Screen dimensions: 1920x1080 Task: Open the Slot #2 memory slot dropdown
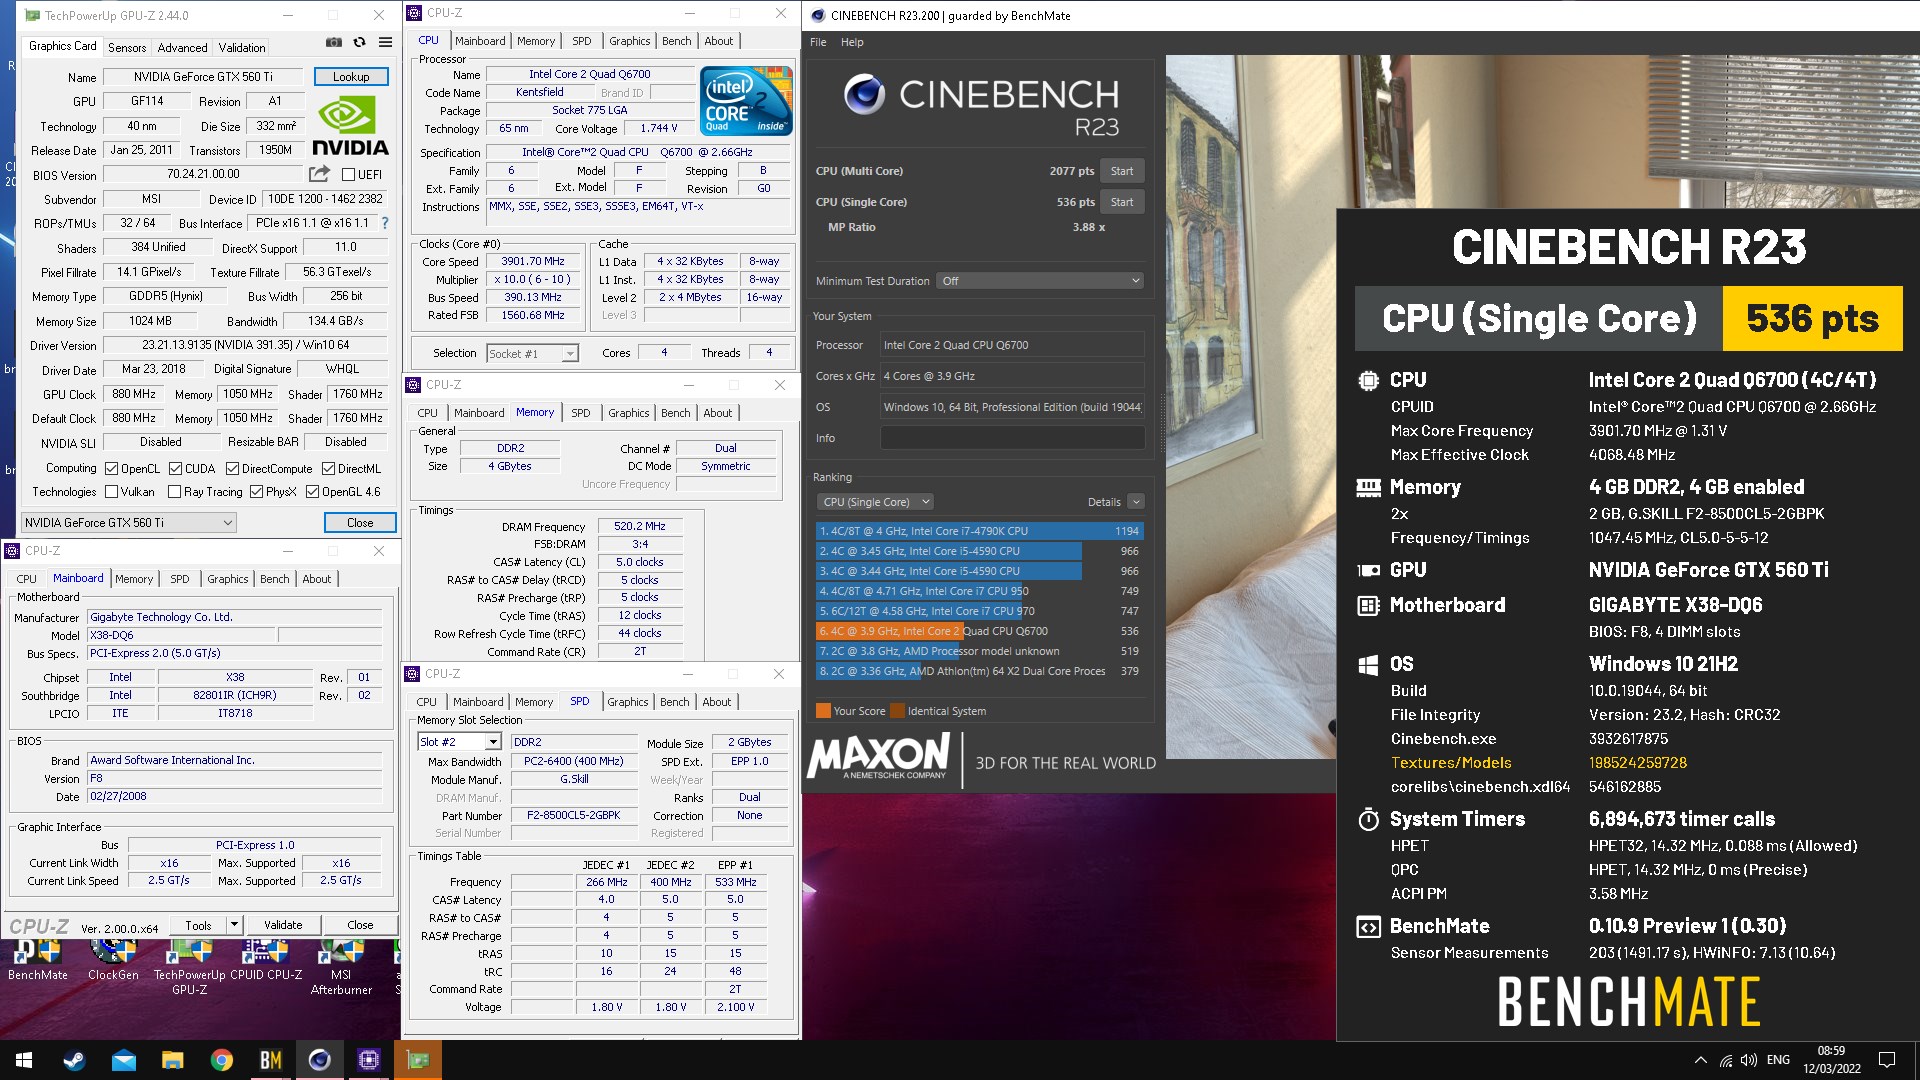pyautogui.click(x=458, y=742)
